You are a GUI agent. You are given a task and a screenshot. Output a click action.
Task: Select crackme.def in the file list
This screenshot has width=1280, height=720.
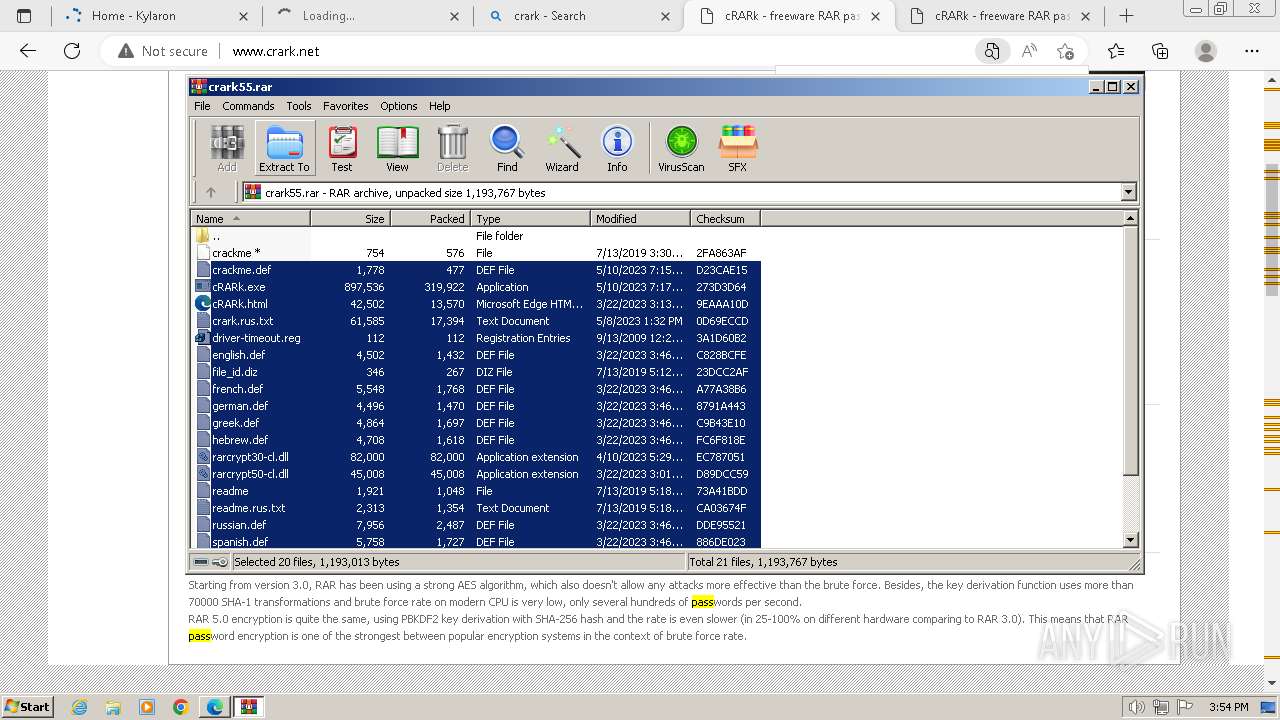pos(476,270)
